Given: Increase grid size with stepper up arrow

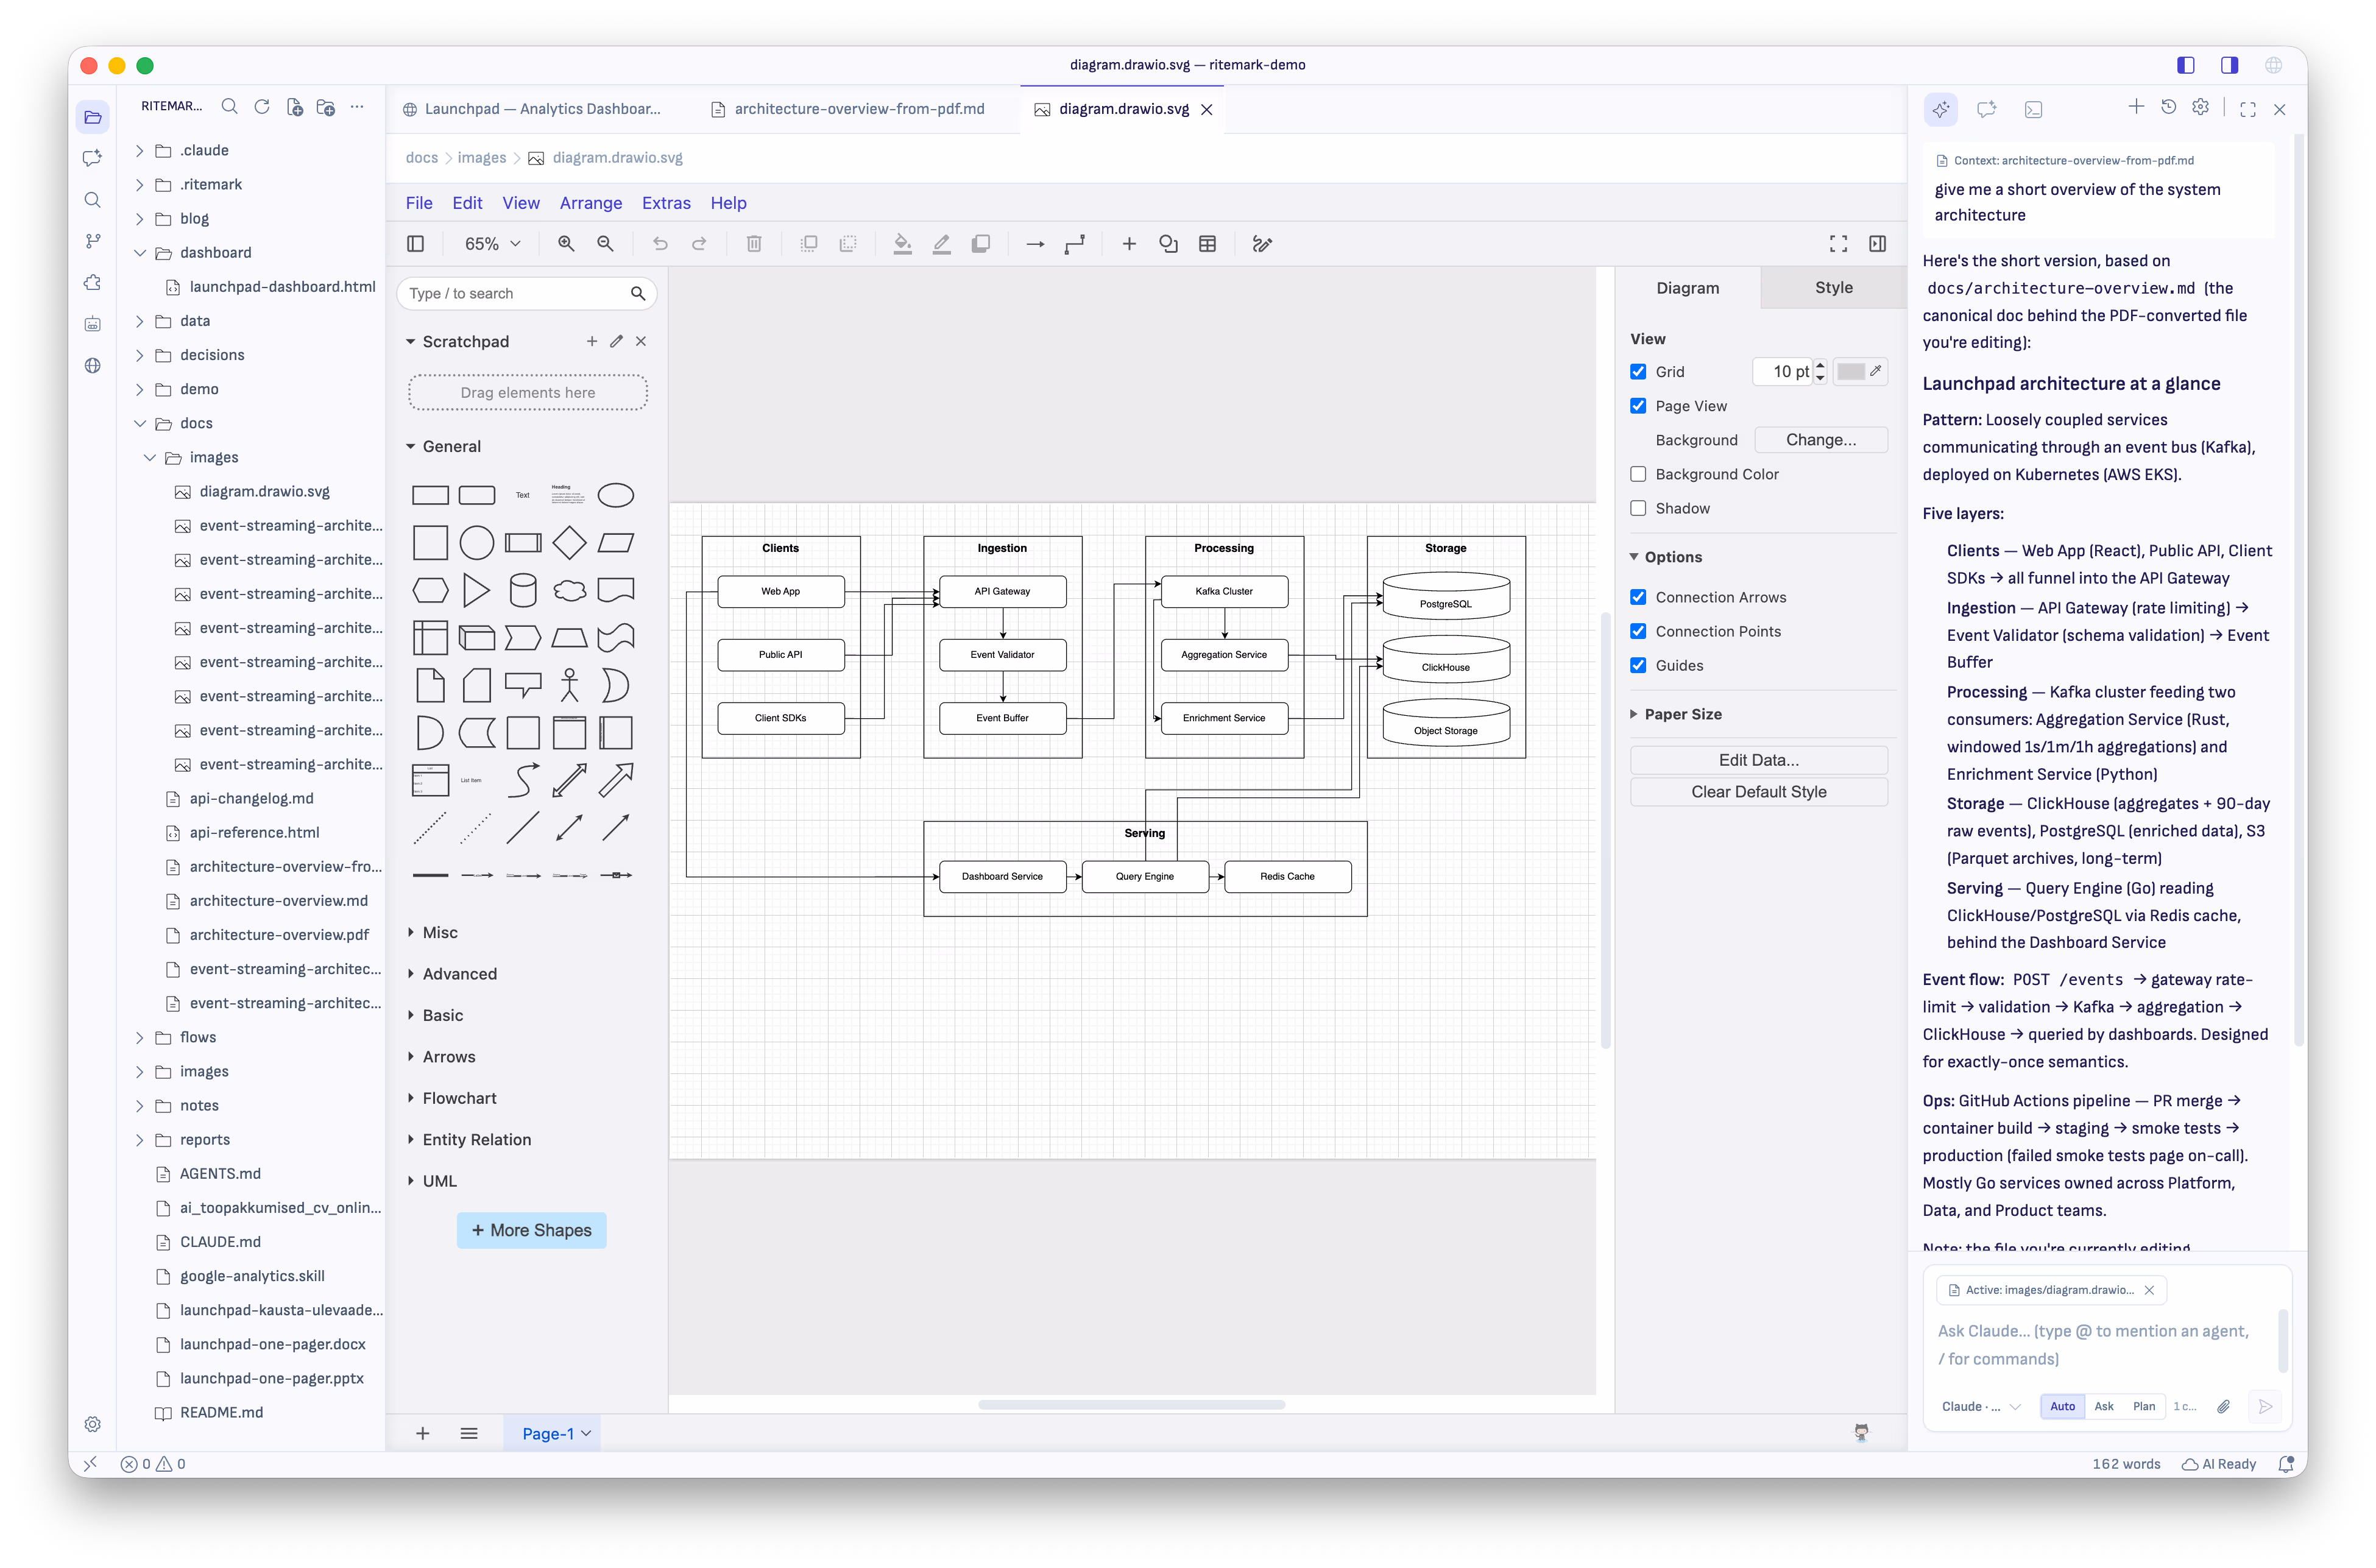Looking at the screenshot, I should point(1820,365).
